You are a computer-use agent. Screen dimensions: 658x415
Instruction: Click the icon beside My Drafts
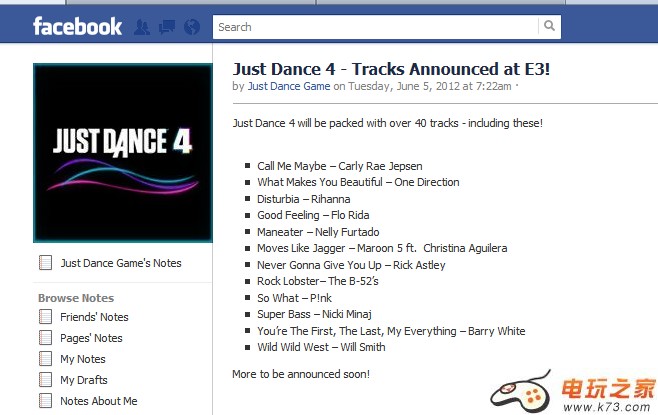point(45,380)
